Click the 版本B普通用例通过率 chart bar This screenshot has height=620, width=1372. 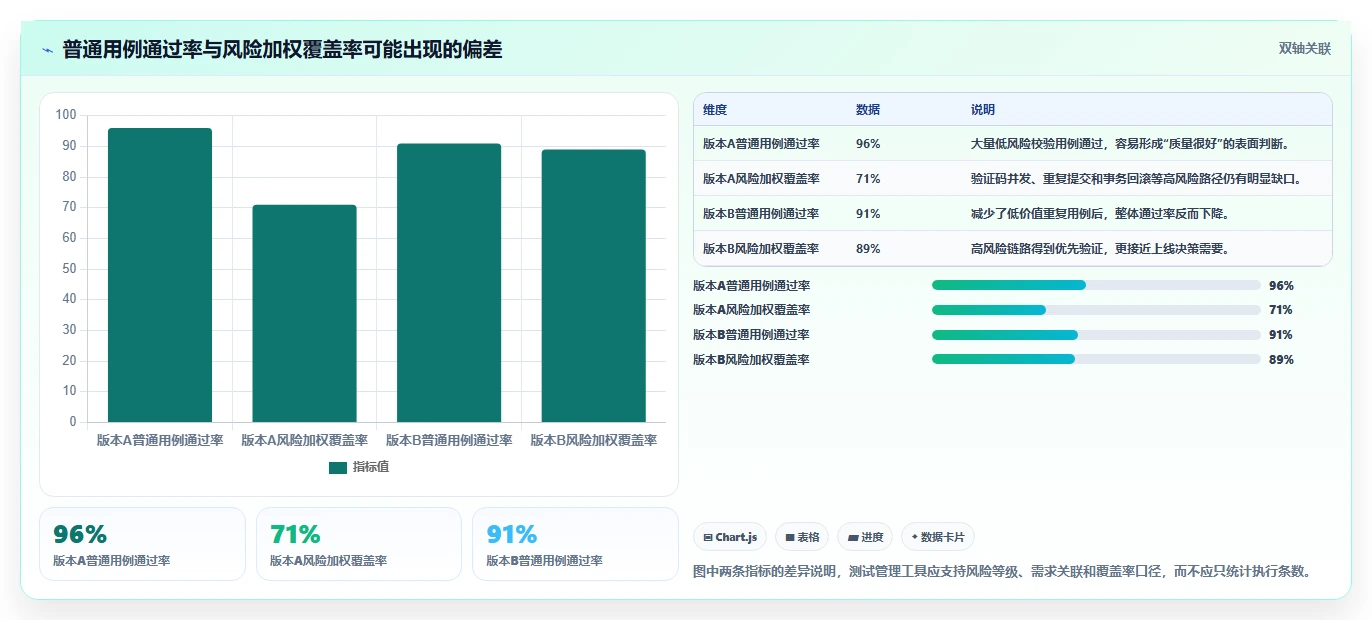pos(449,283)
